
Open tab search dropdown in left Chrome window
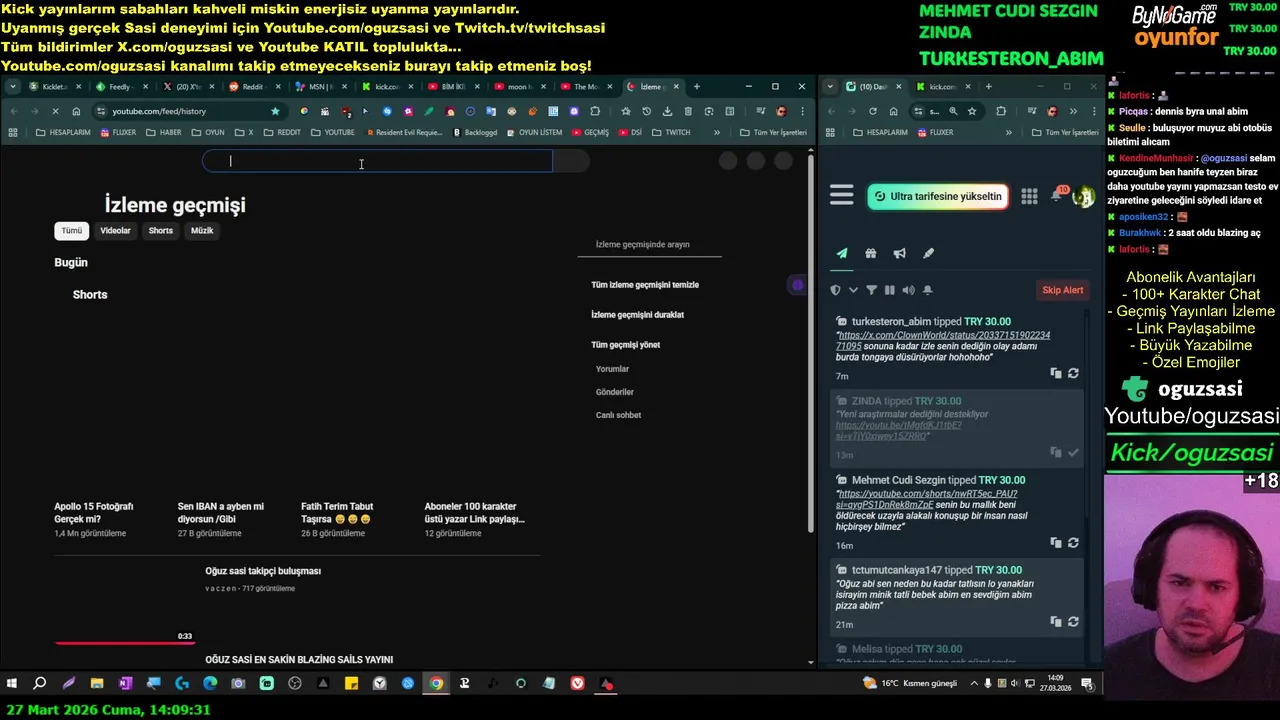[12, 87]
